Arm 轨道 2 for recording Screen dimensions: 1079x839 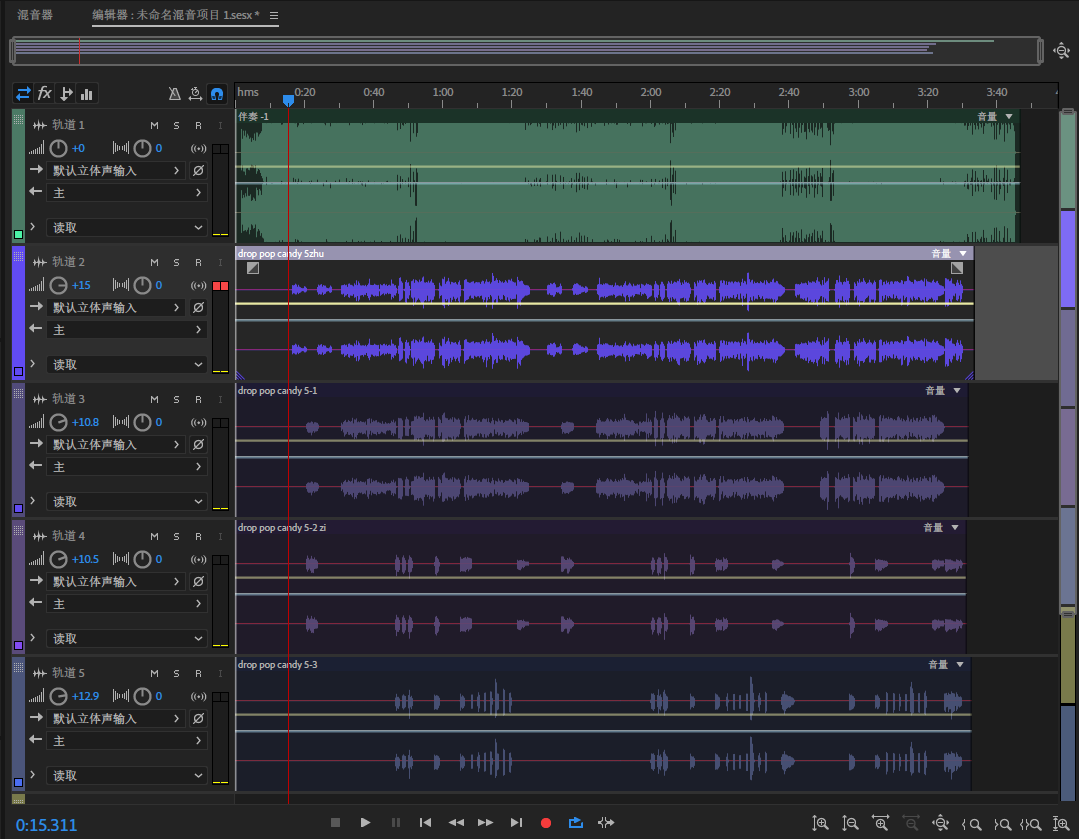(198, 262)
